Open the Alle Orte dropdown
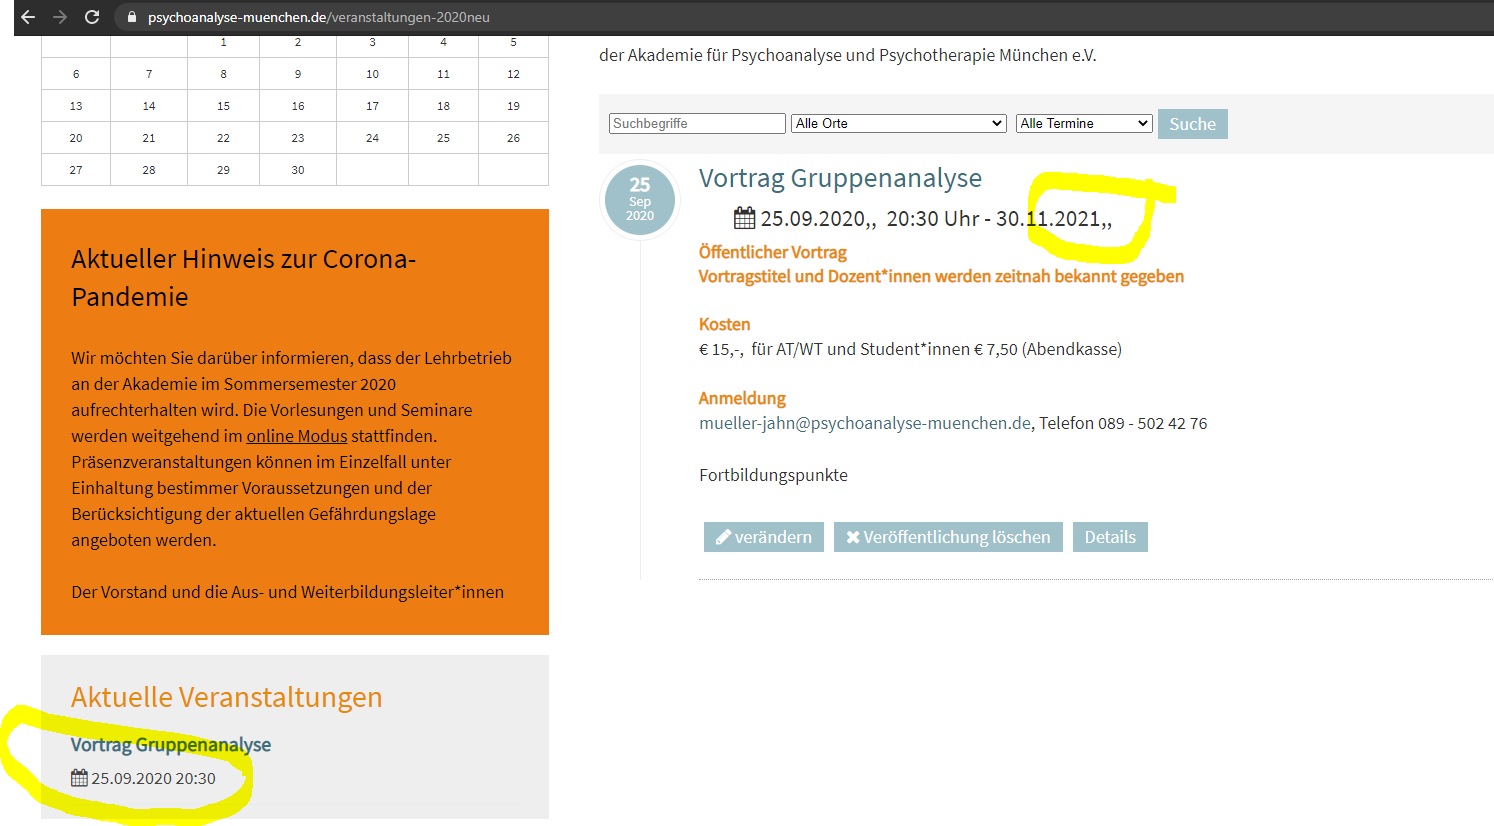Image resolution: width=1494 pixels, height=826 pixels. 898,123
